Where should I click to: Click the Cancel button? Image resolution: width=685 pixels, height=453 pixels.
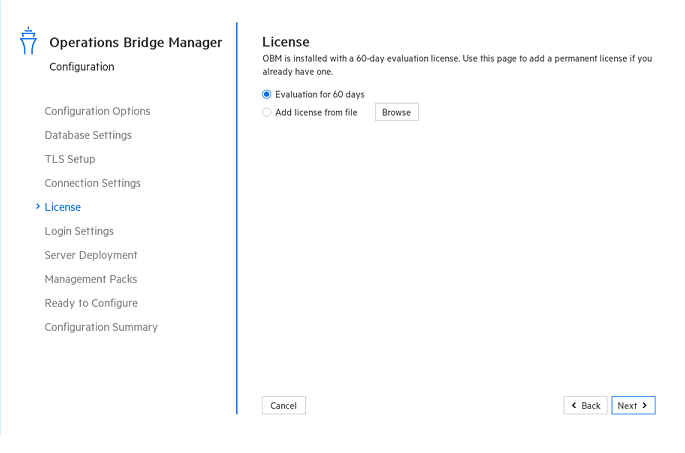coord(284,405)
